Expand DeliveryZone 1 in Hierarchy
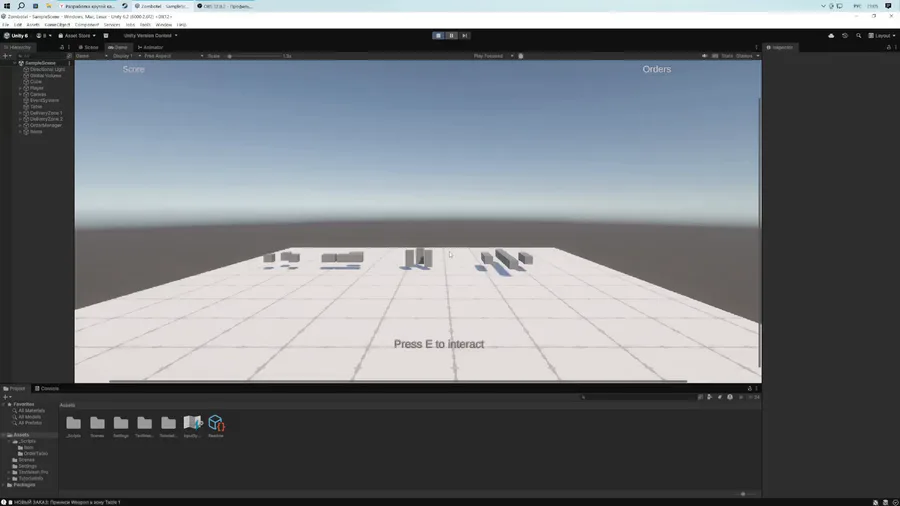 pyautogui.click(x=20, y=113)
